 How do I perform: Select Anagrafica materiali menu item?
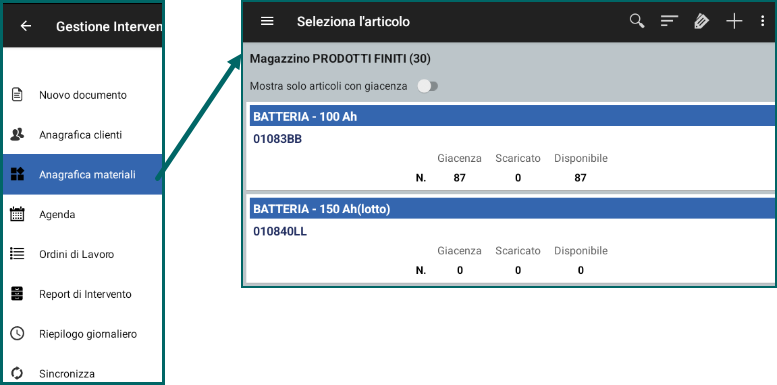tap(83, 174)
